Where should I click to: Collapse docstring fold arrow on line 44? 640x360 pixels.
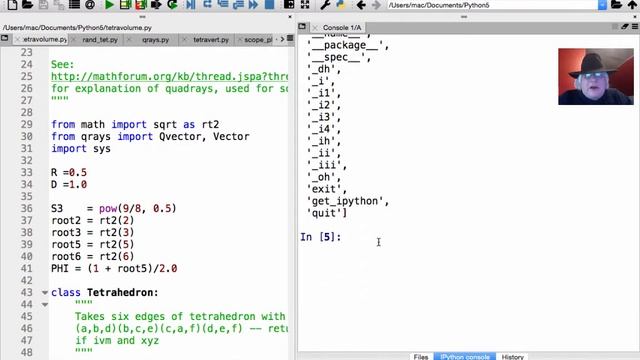click(x=45, y=304)
